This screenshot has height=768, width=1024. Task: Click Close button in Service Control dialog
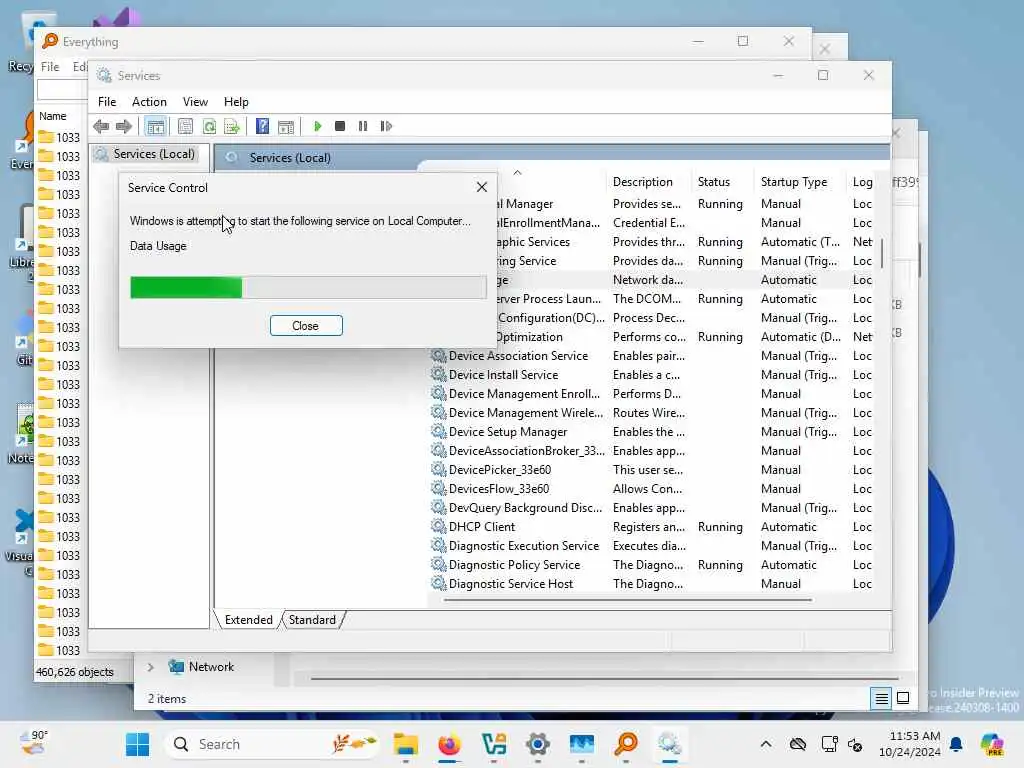(306, 326)
